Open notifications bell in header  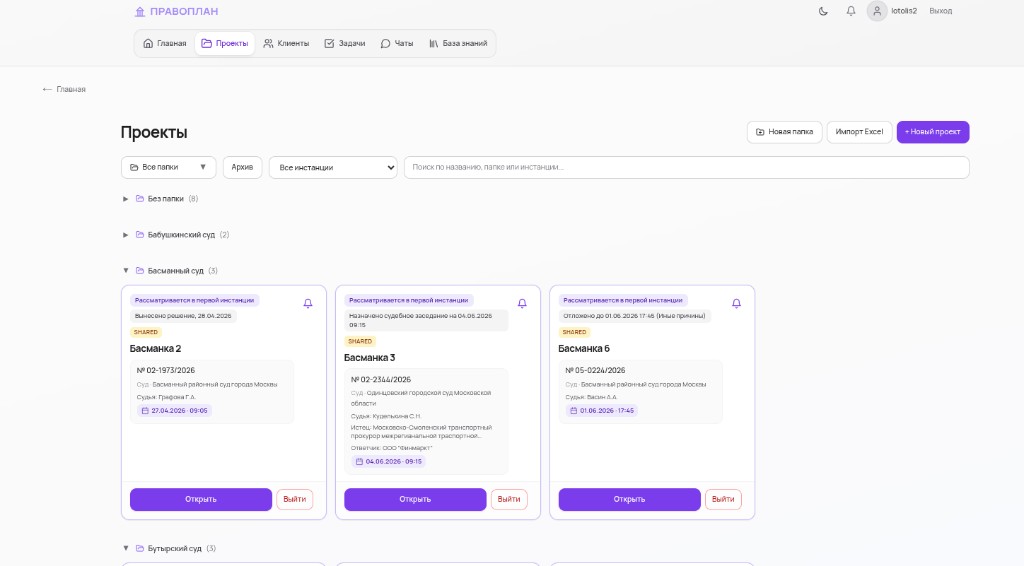(x=851, y=11)
